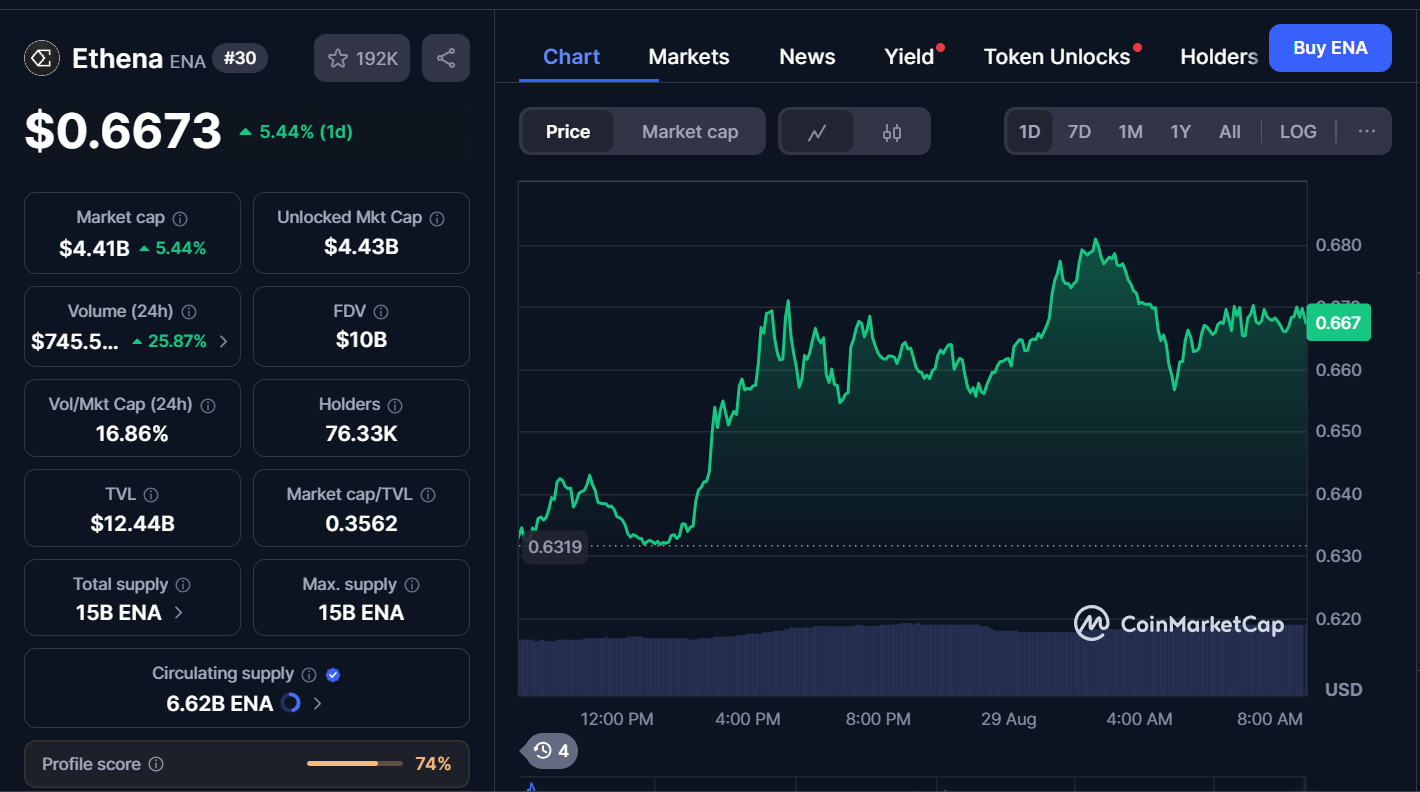Click the 15B ENA max supply value
Image resolution: width=1420 pixels, height=792 pixels.
click(x=361, y=612)
